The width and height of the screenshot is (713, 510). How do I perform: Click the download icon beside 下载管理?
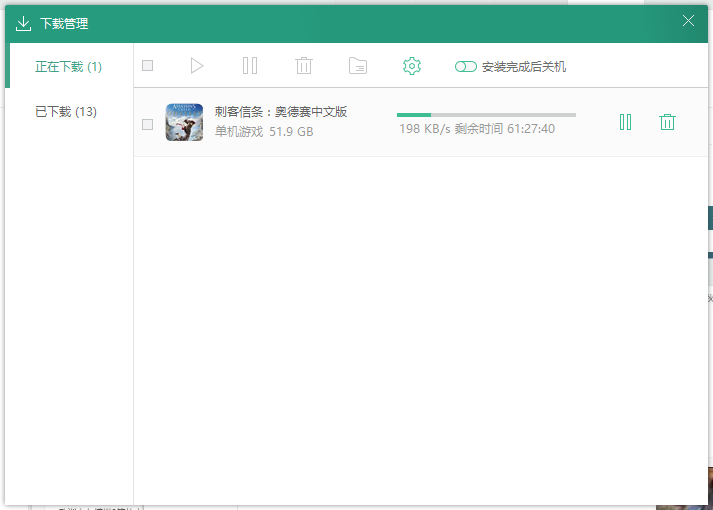click(x=23, y=24)
